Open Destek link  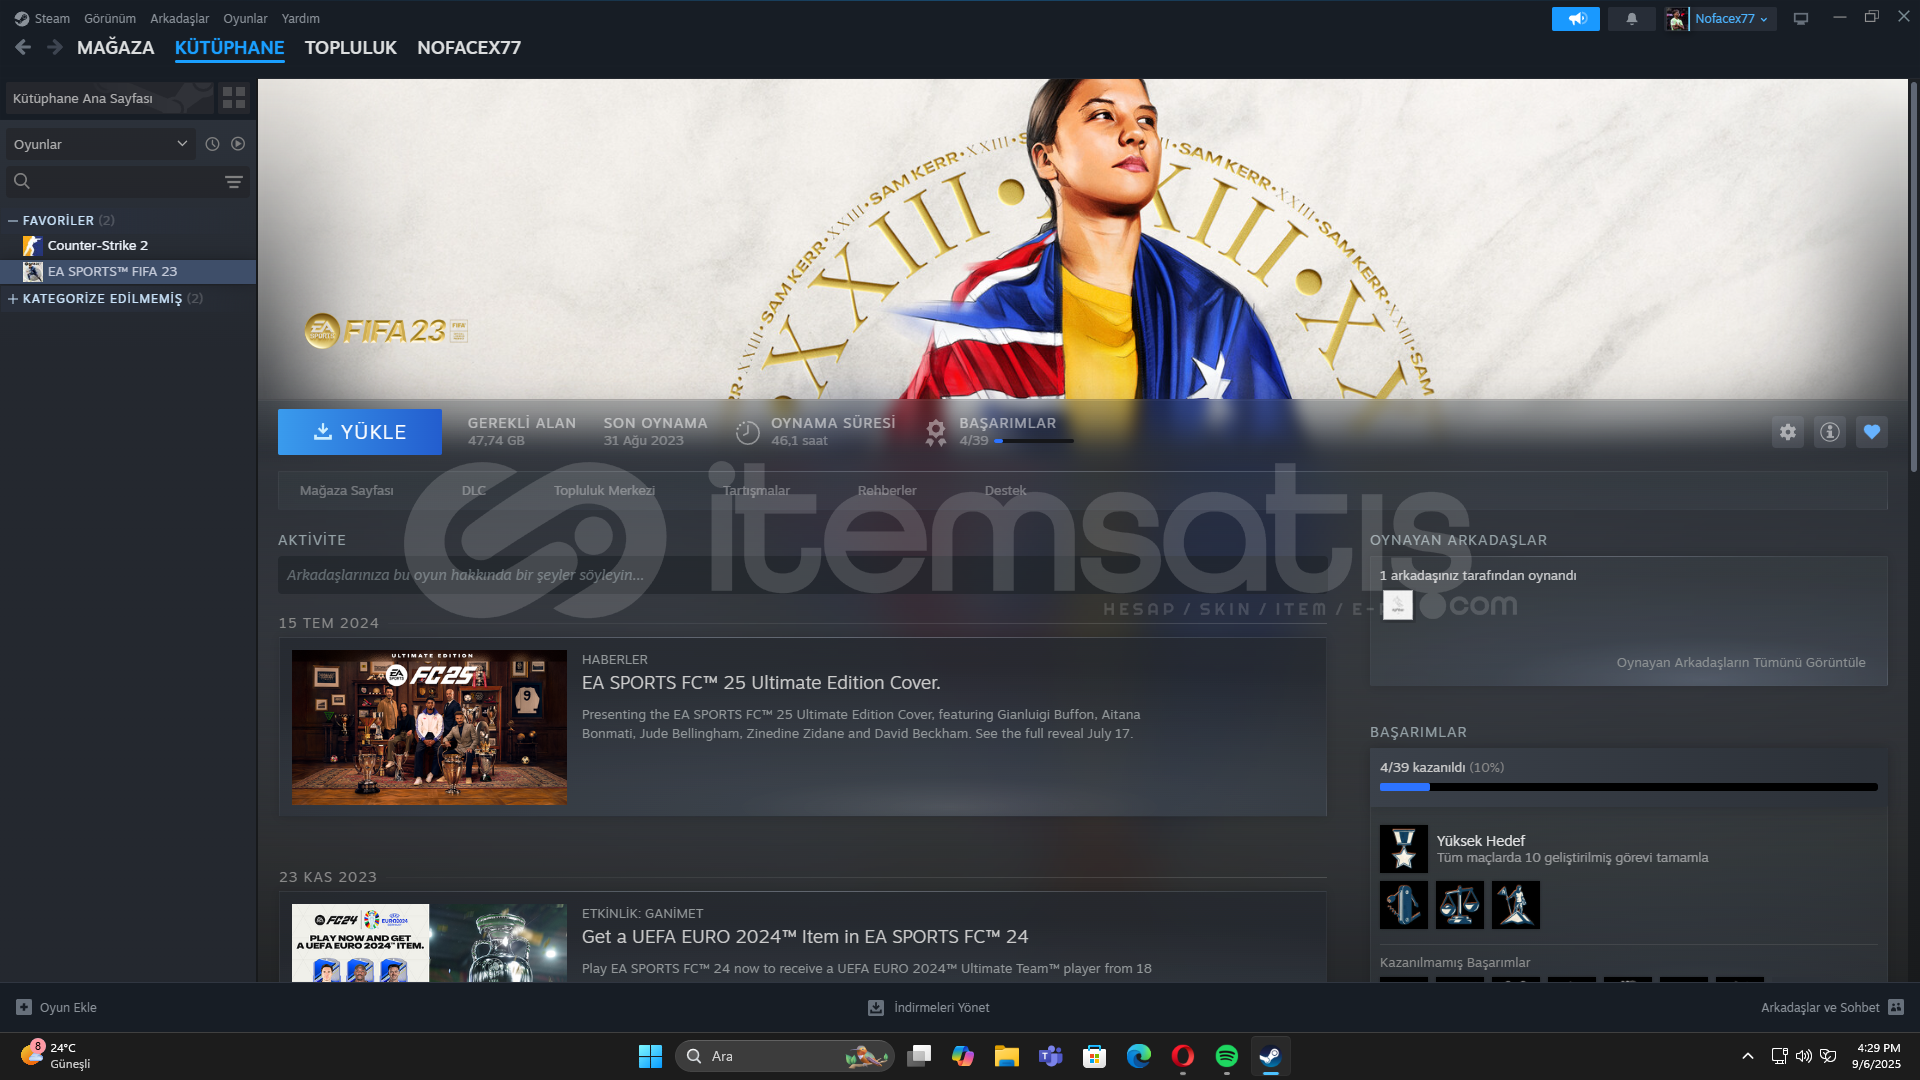coord(1005,490)
